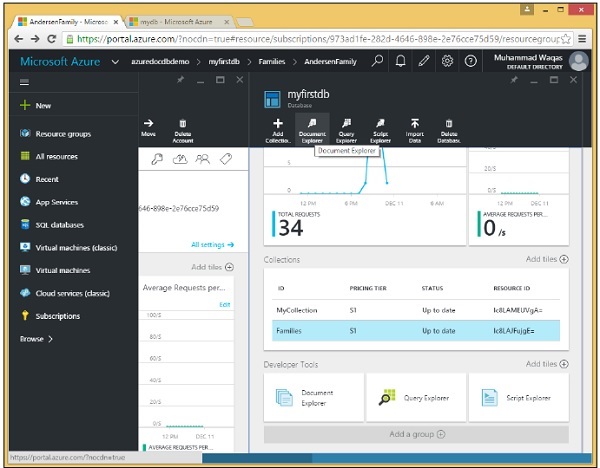Open All resources in sidebar
This screenshot has width=600, height=468.
pos(49,157)
